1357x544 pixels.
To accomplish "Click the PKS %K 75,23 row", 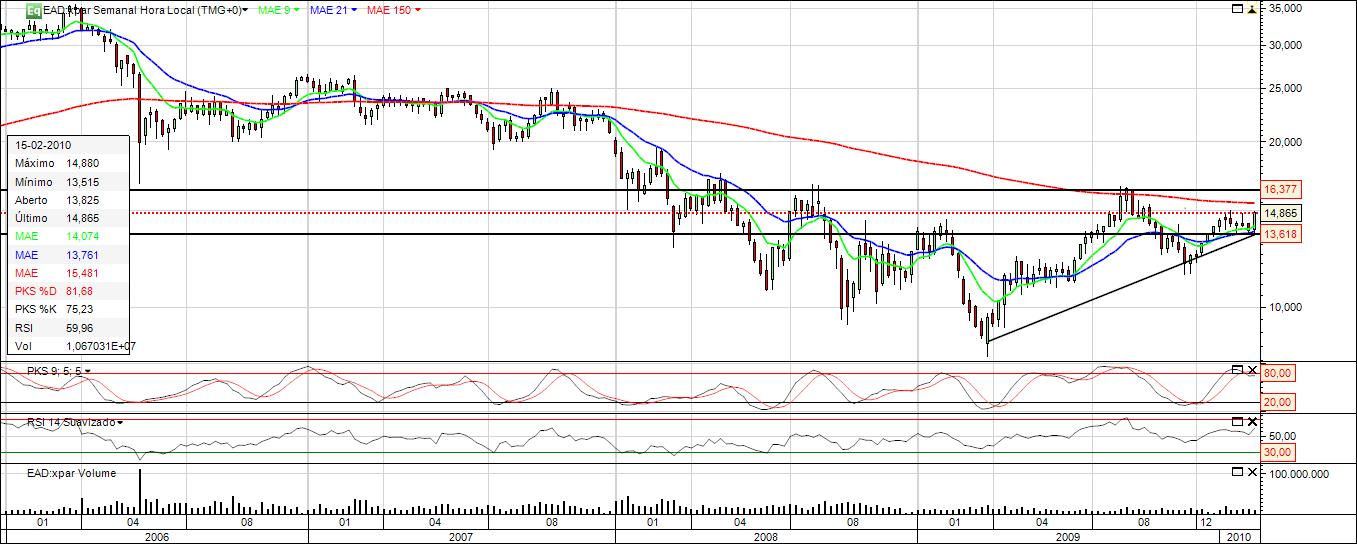I will pos(68,309).
